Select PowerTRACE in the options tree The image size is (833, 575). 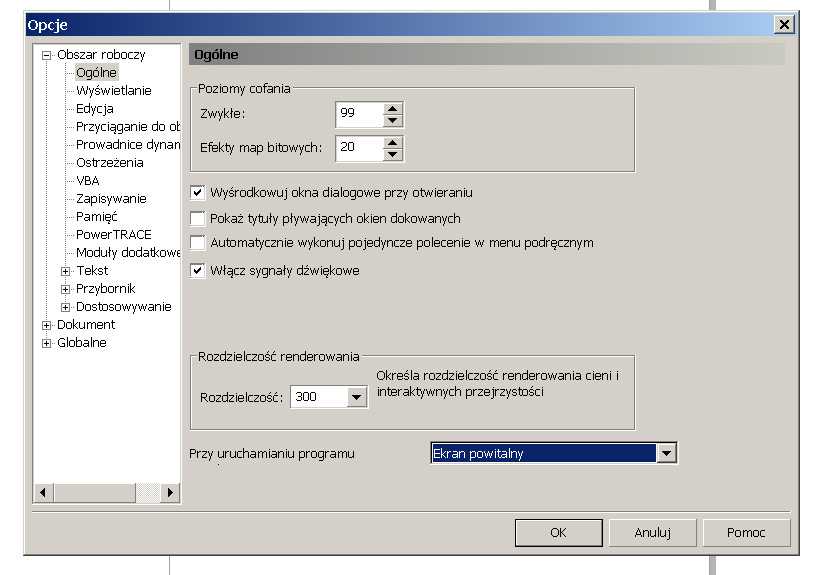point(114,235)
